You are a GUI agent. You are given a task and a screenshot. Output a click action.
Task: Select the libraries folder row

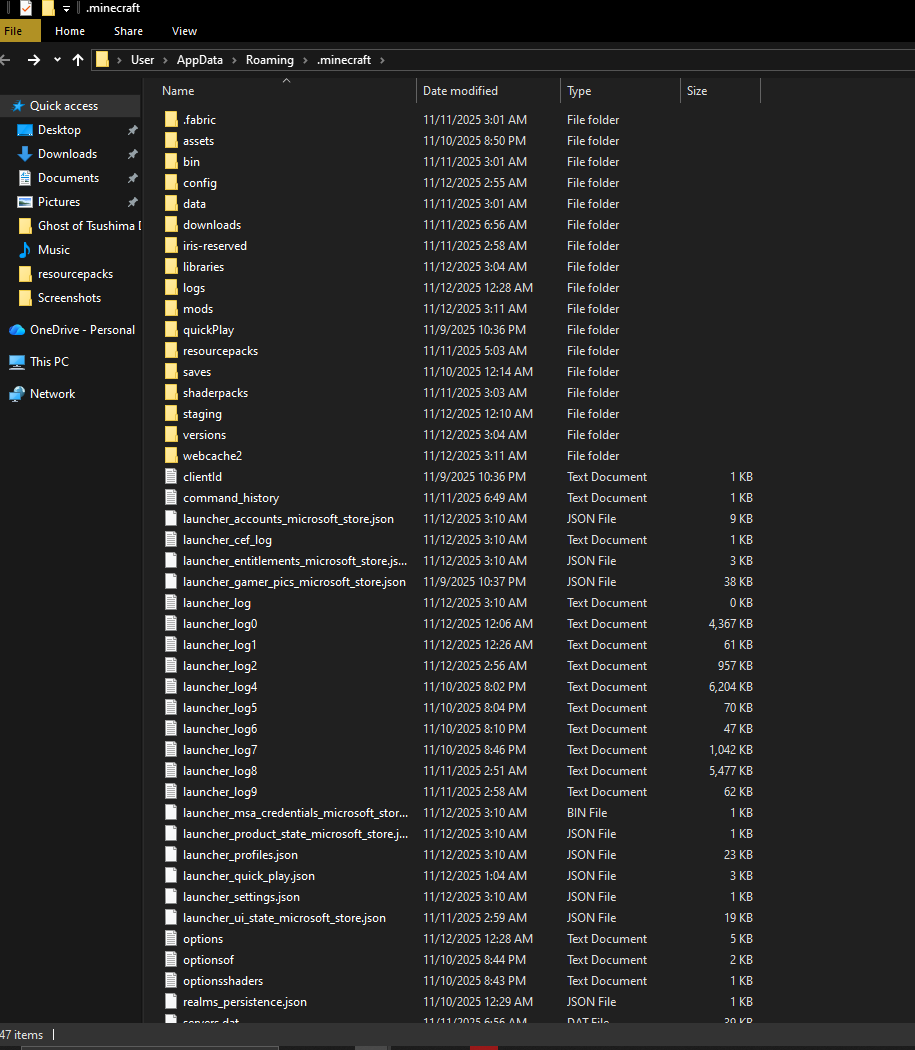point(461,267)
